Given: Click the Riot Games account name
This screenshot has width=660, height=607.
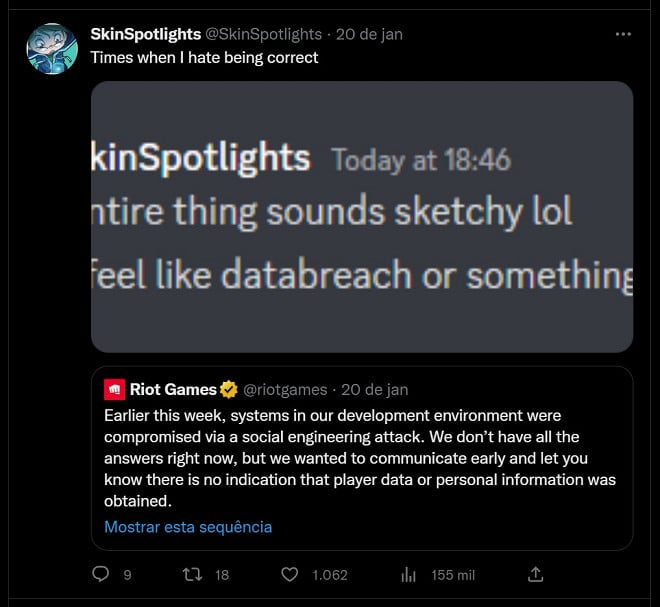Looking at the screenshot, I should pyautogui.click(x=173, y=389).
